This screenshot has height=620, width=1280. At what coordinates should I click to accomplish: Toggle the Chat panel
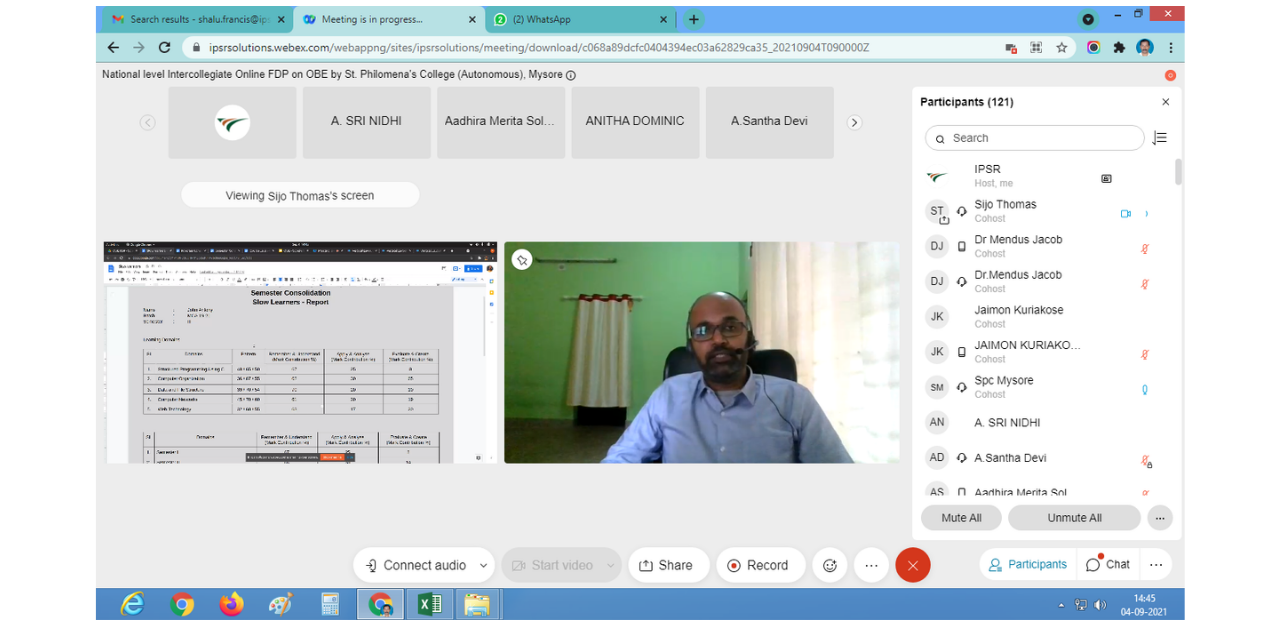(1108, 564)
